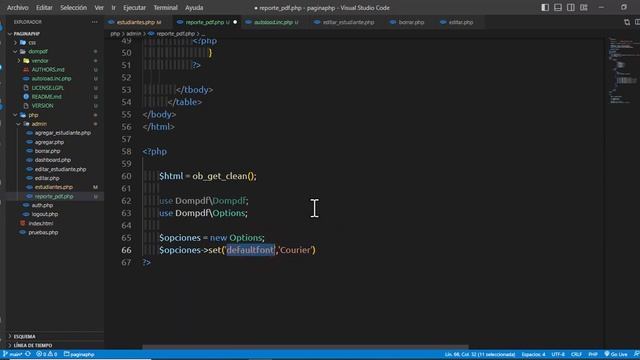This screenshot has width=640, height=360.
Task: Open LICENSE.LGPL file
Action: (x=47, y=88)
